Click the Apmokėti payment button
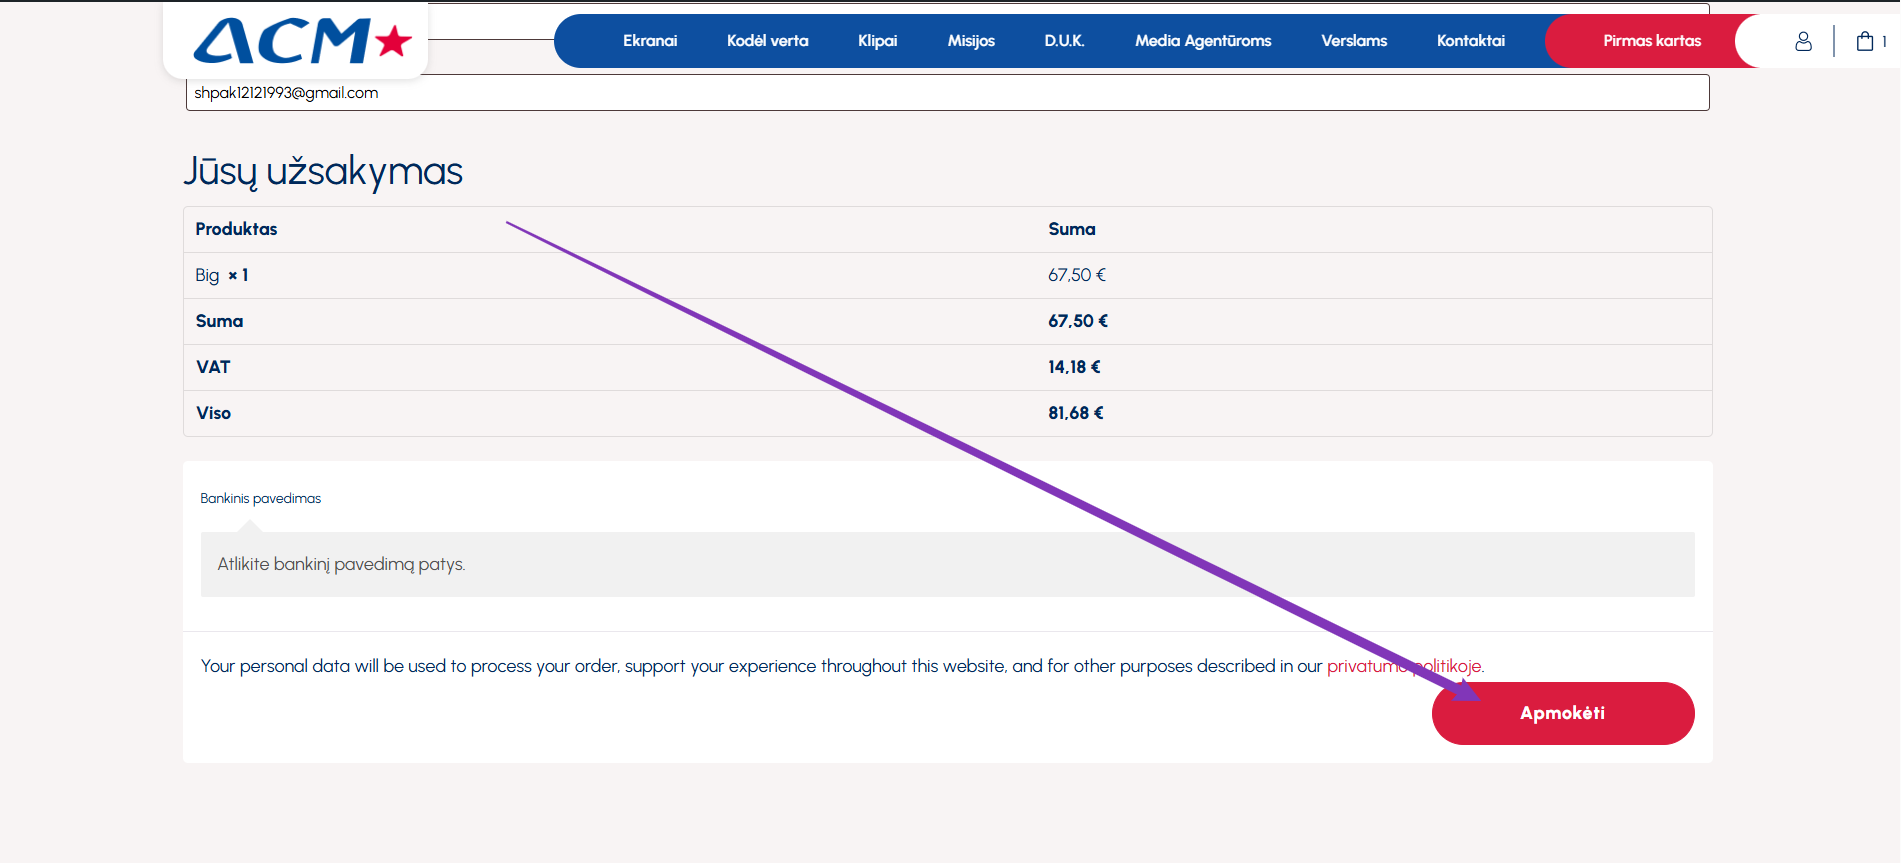The image size is (1901, 863). click(1562, 713)
